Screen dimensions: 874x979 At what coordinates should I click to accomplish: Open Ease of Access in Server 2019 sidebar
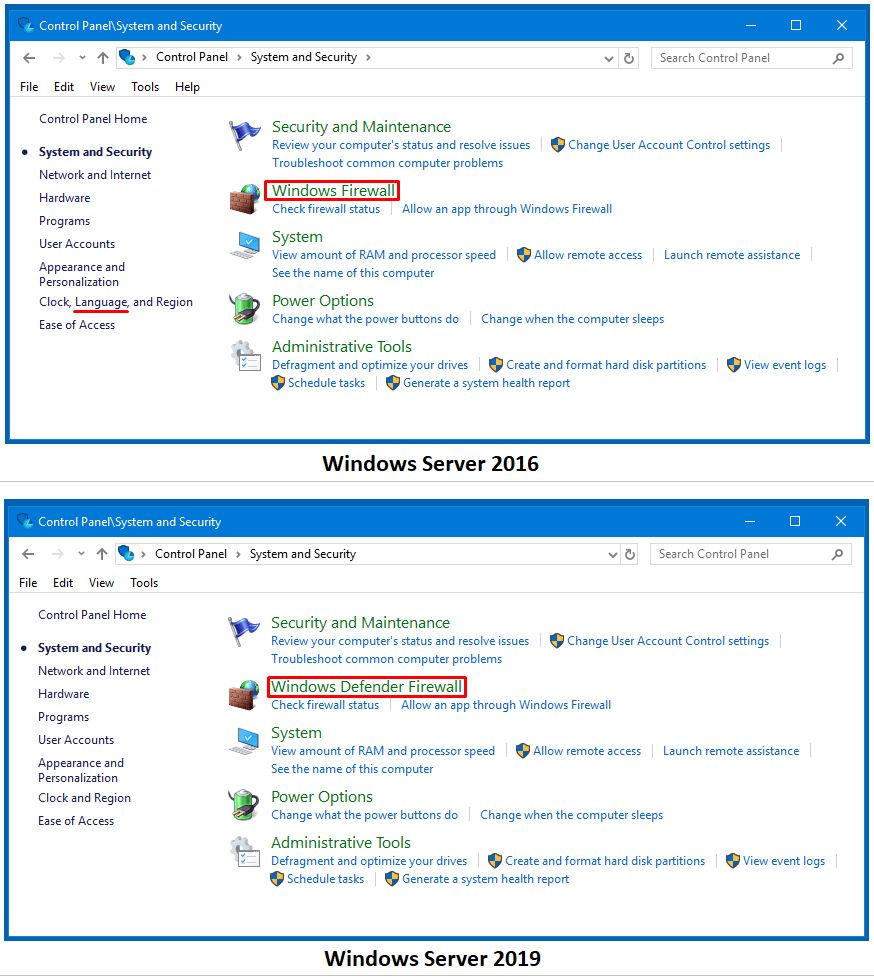76,821
